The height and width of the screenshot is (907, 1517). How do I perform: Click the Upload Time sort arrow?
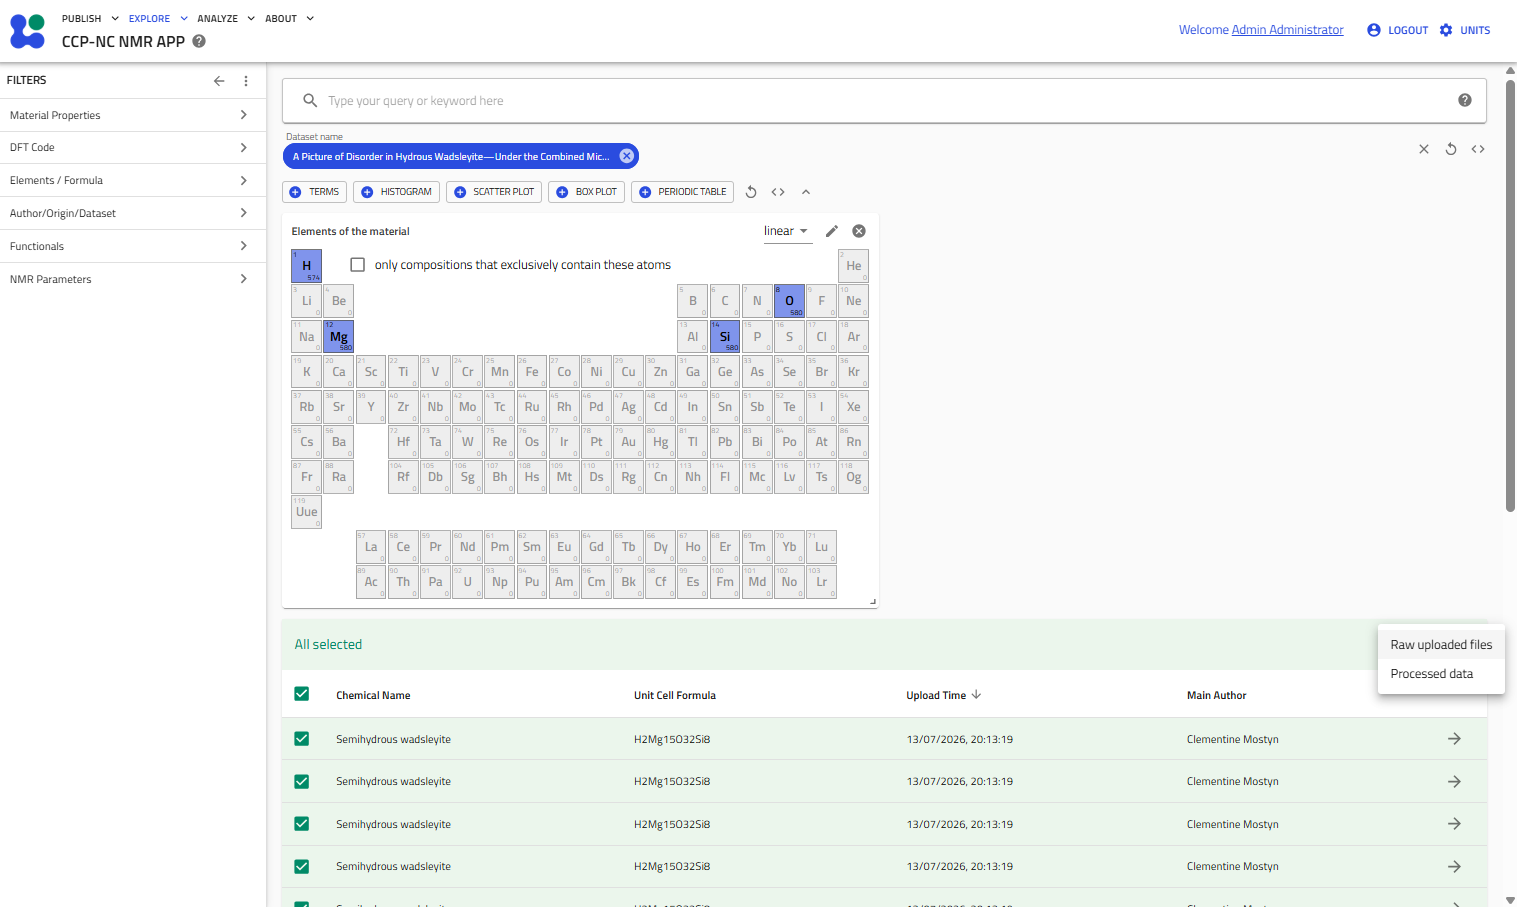tap(976, 695)
